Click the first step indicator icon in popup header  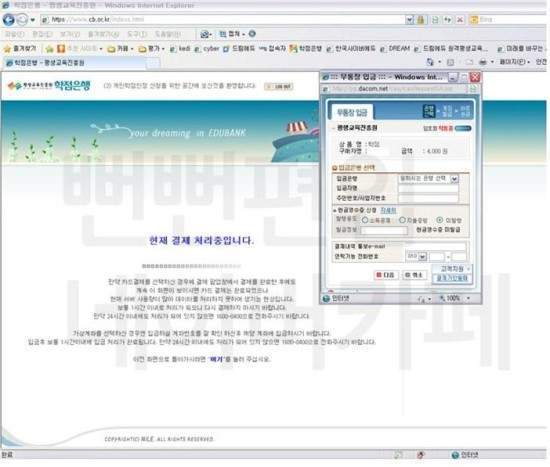point(429,111)
